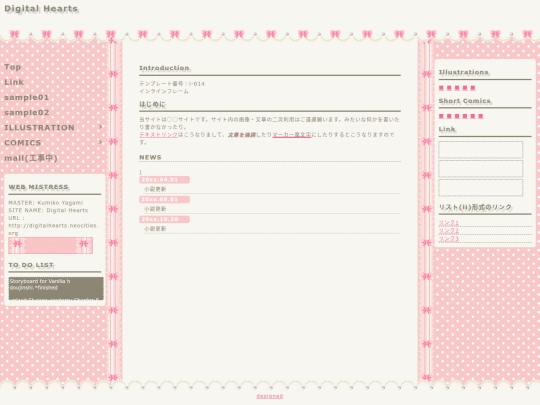The height and width of the screenshot is (405, 540).
Task: Click the TO DO LIST heading
Action: point(31,265)
